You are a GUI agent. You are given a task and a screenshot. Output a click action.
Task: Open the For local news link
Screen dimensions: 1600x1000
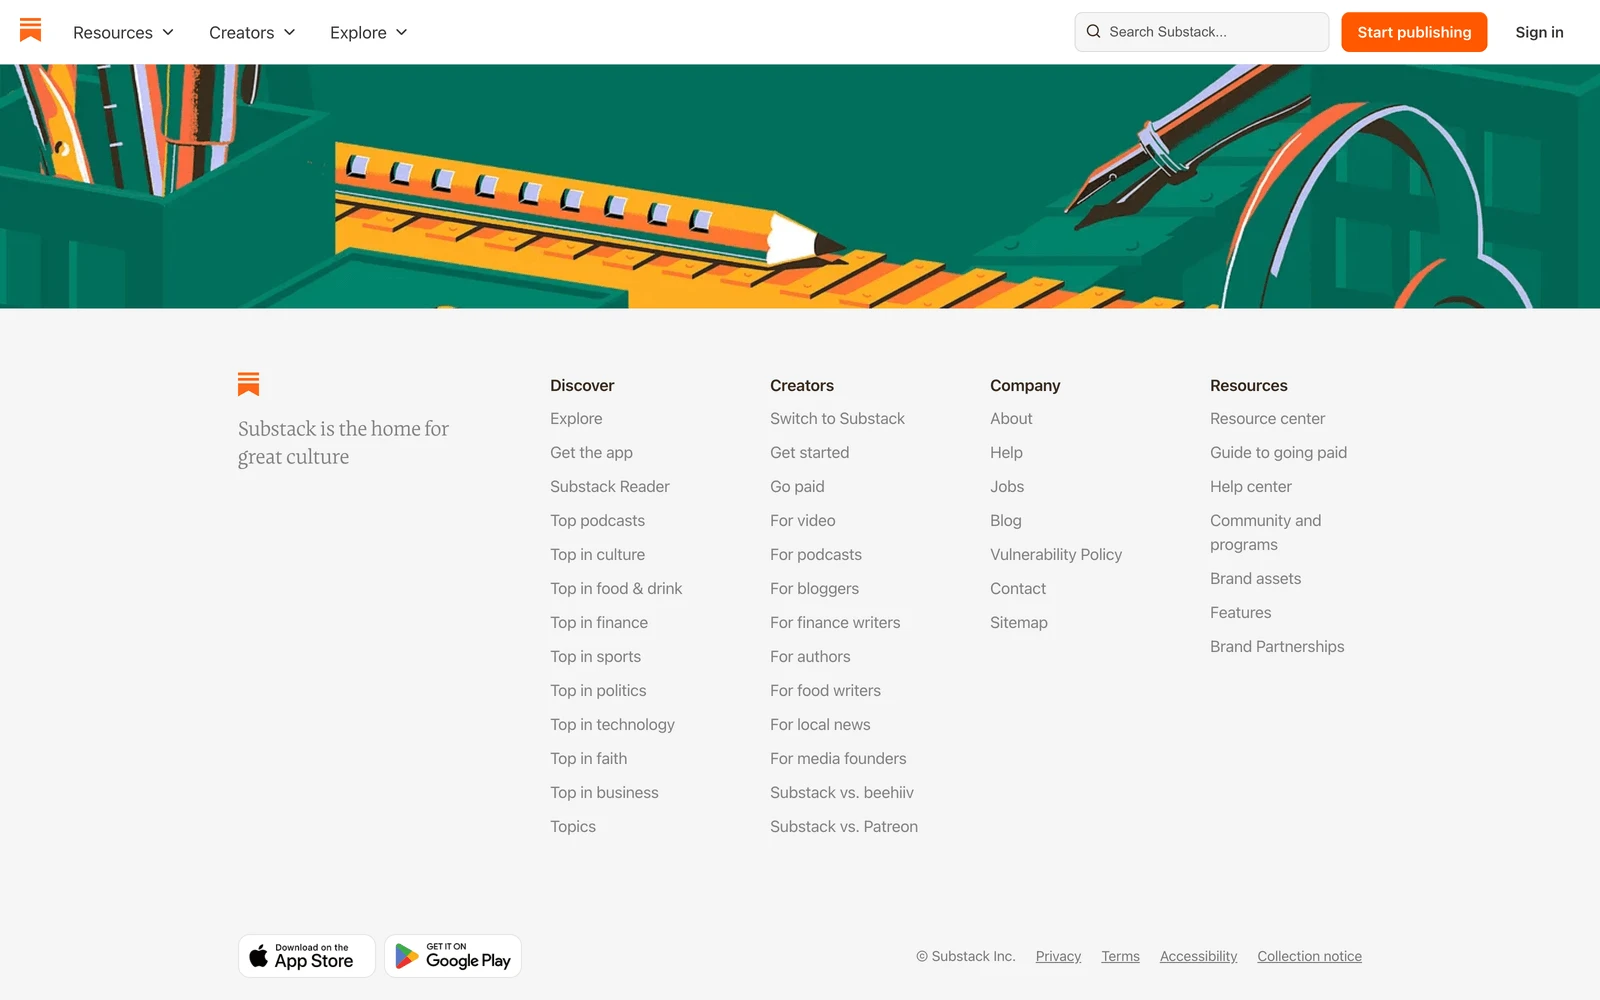(x=820, y=725)
